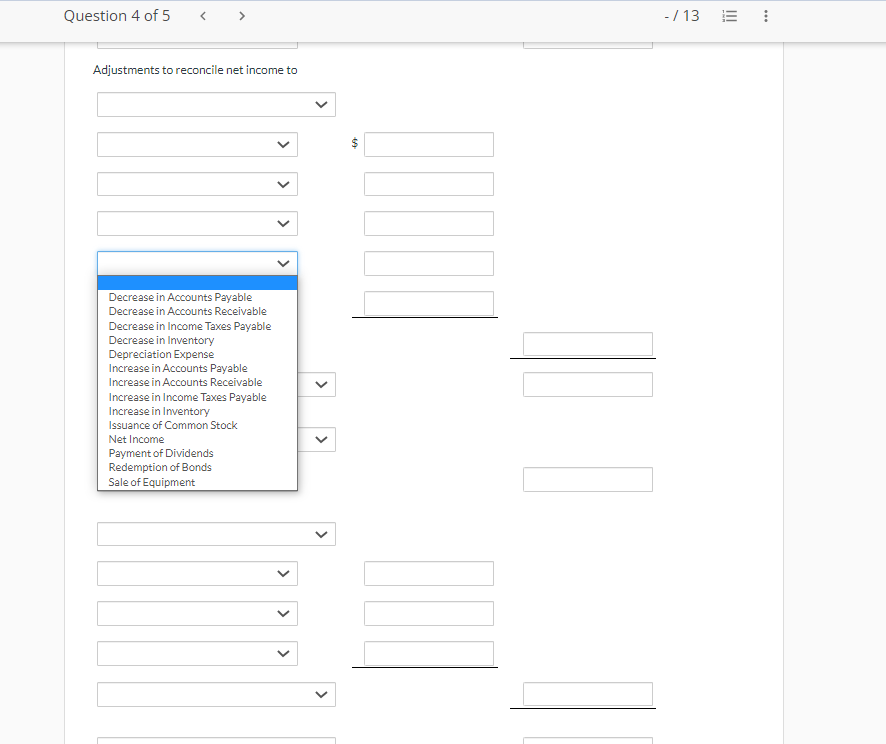Choose Decrease in Inventory option

(x=161, y=340)
